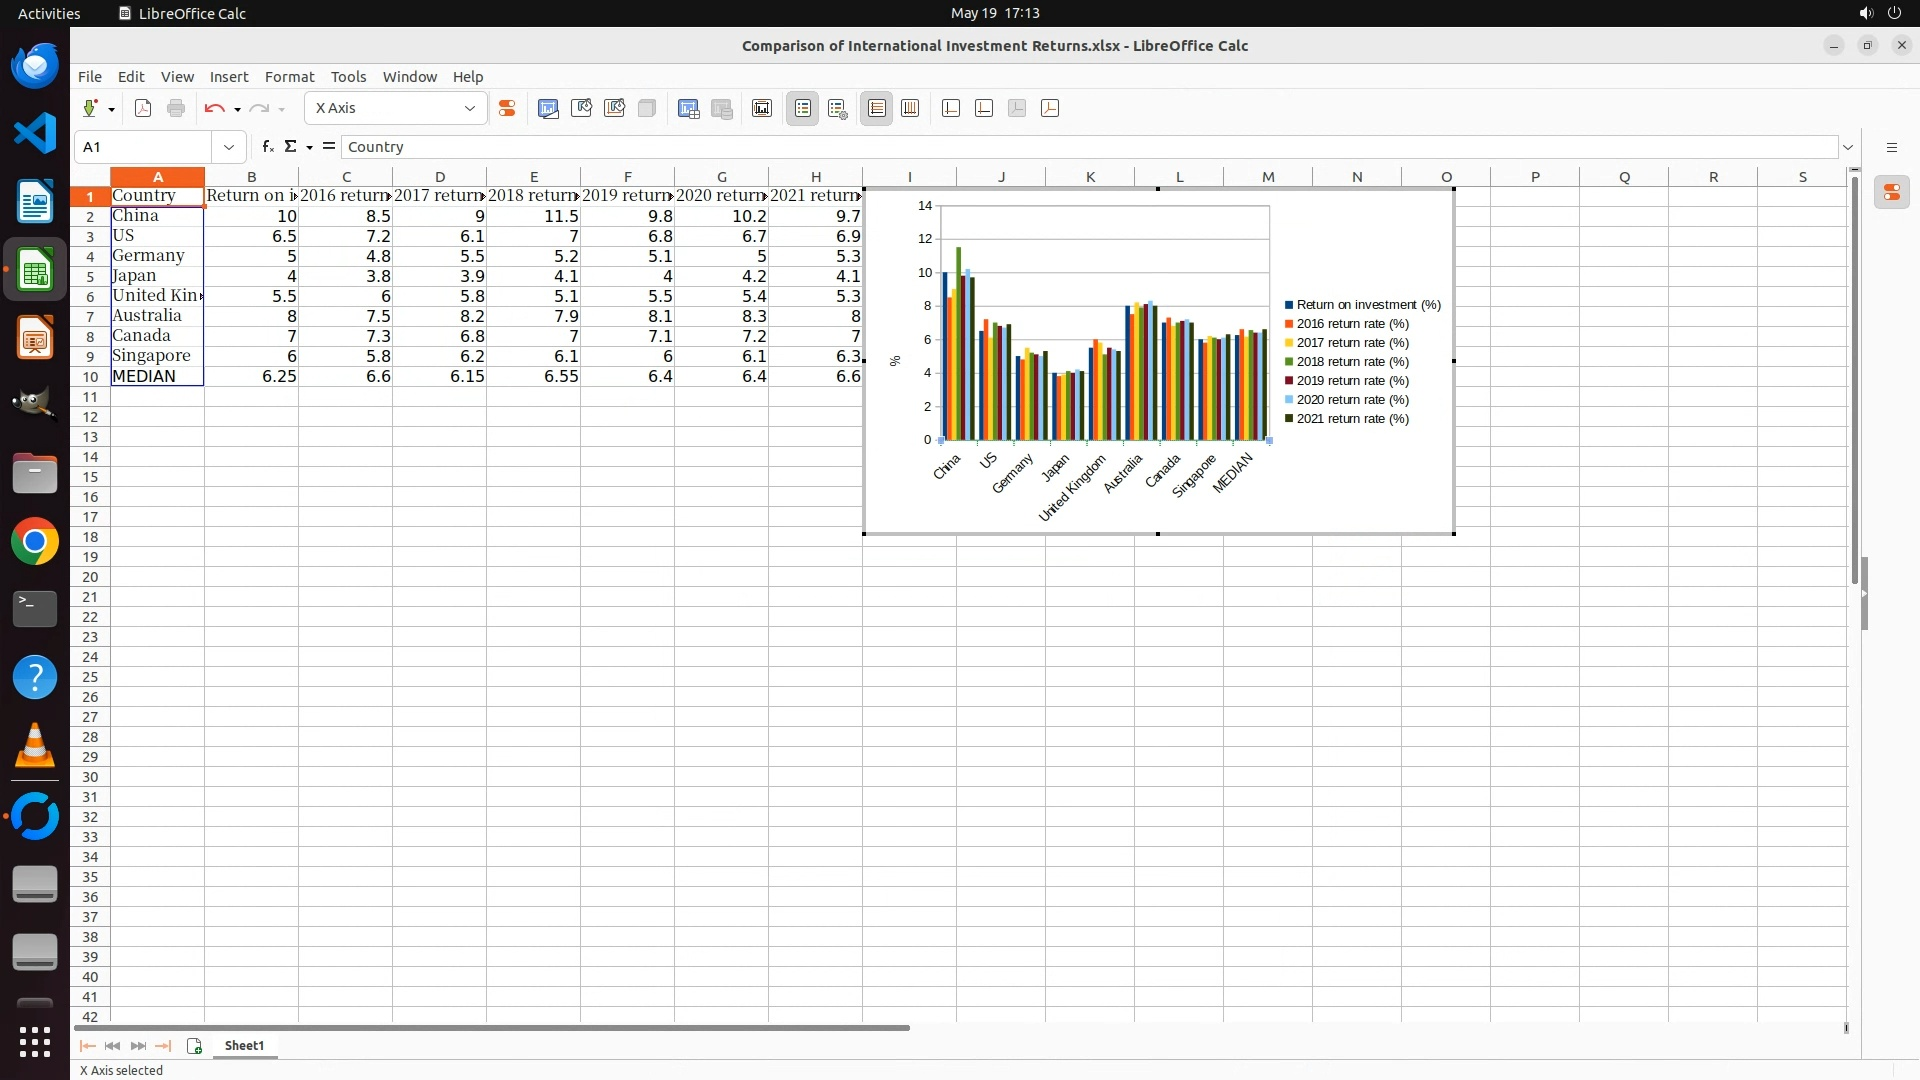Toggle Vertical Grids button
The image size is (1920, 1080).
pyautogui.click(x=910, y=108)
